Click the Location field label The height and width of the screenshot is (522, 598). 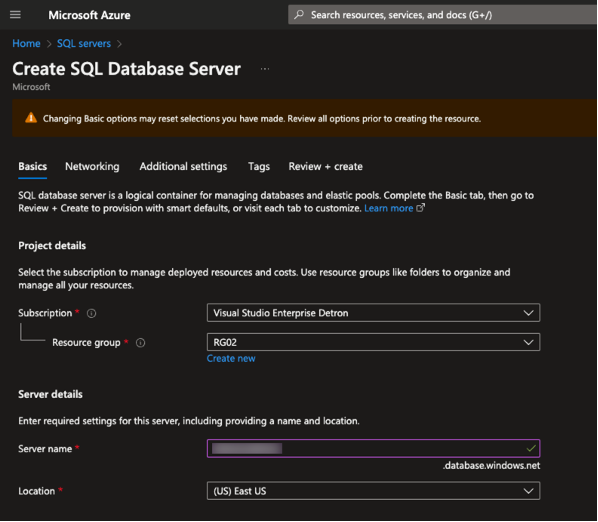[x=37, y=491]
